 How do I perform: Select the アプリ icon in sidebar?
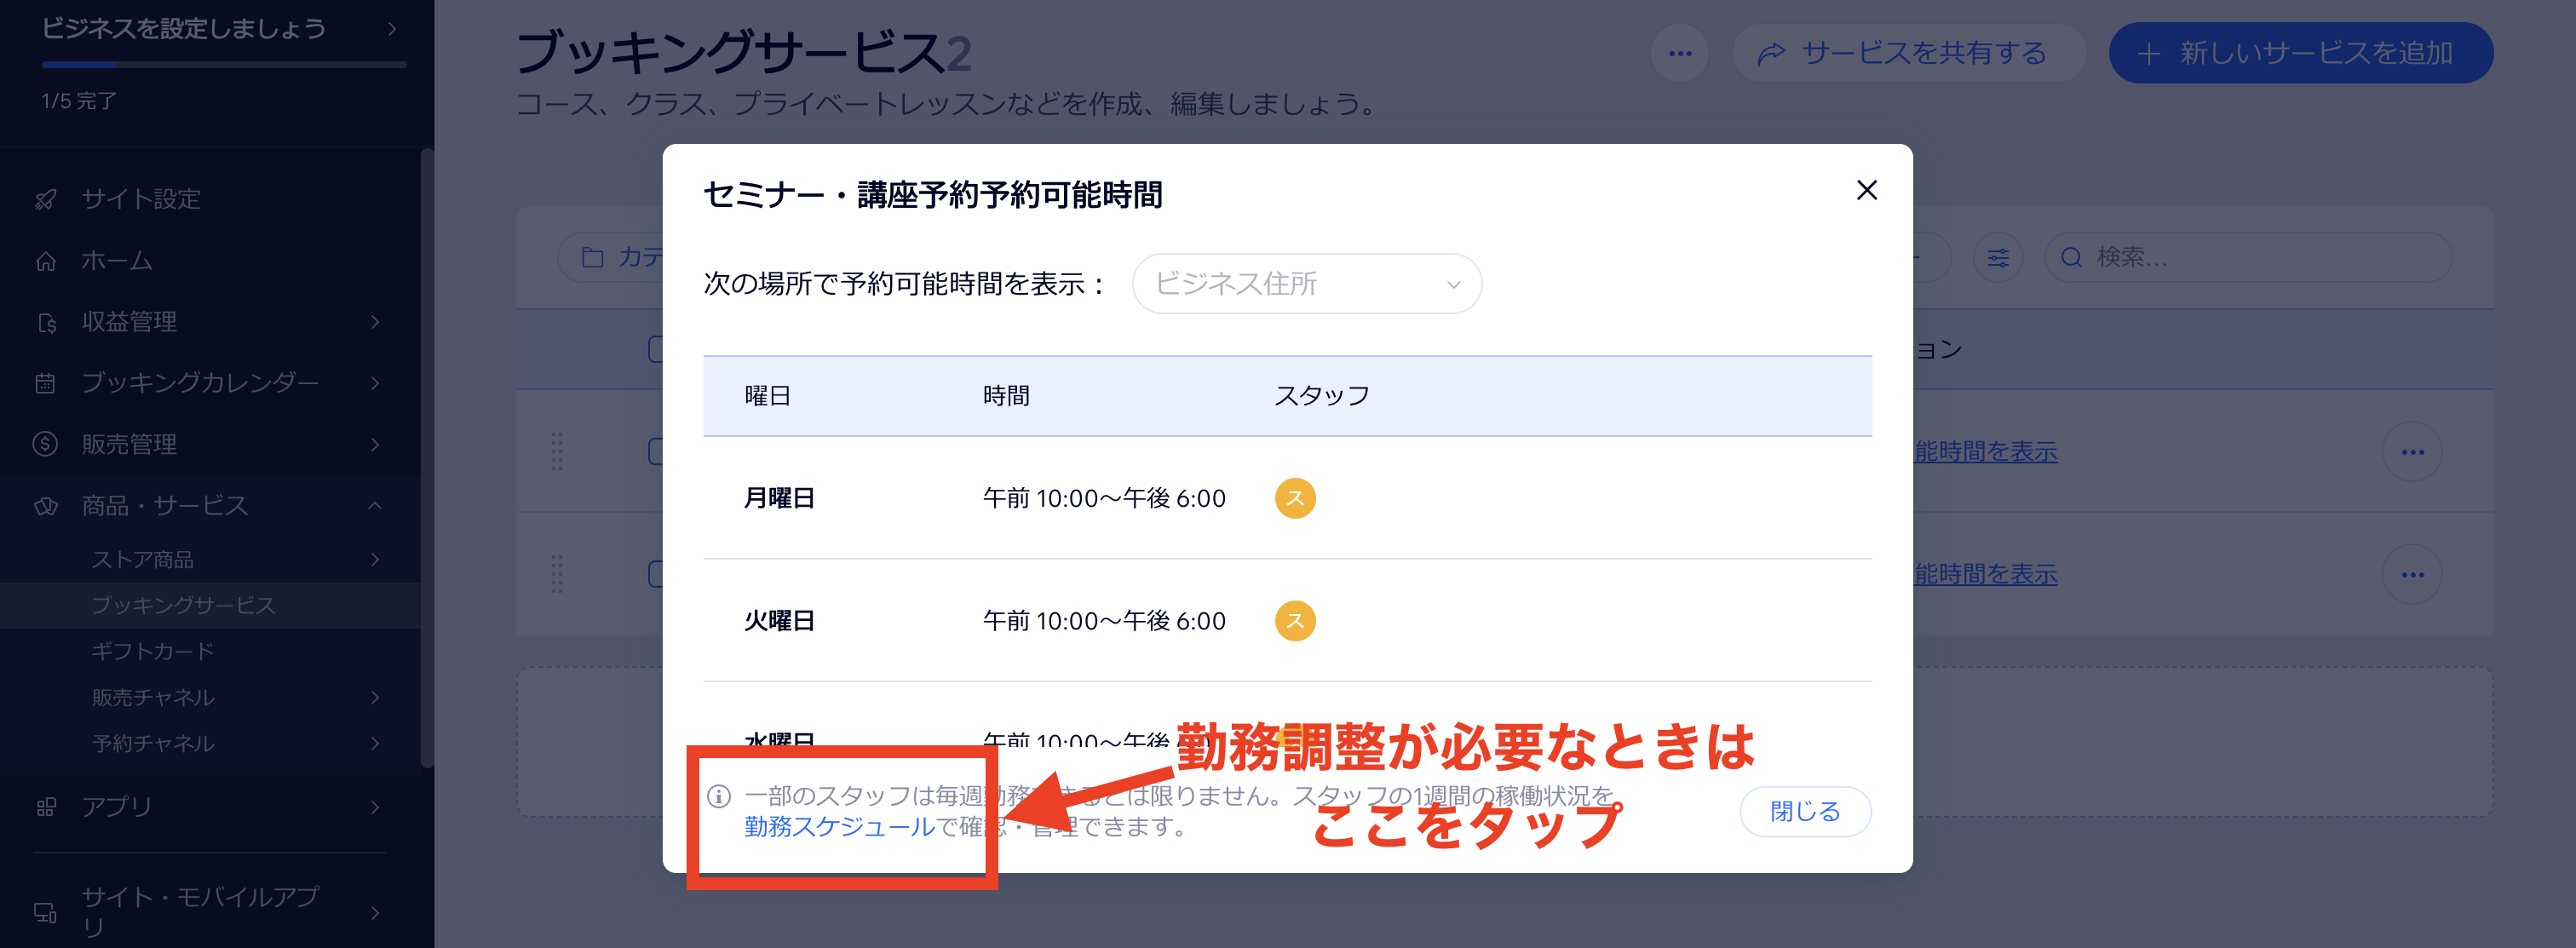[45, 806]
